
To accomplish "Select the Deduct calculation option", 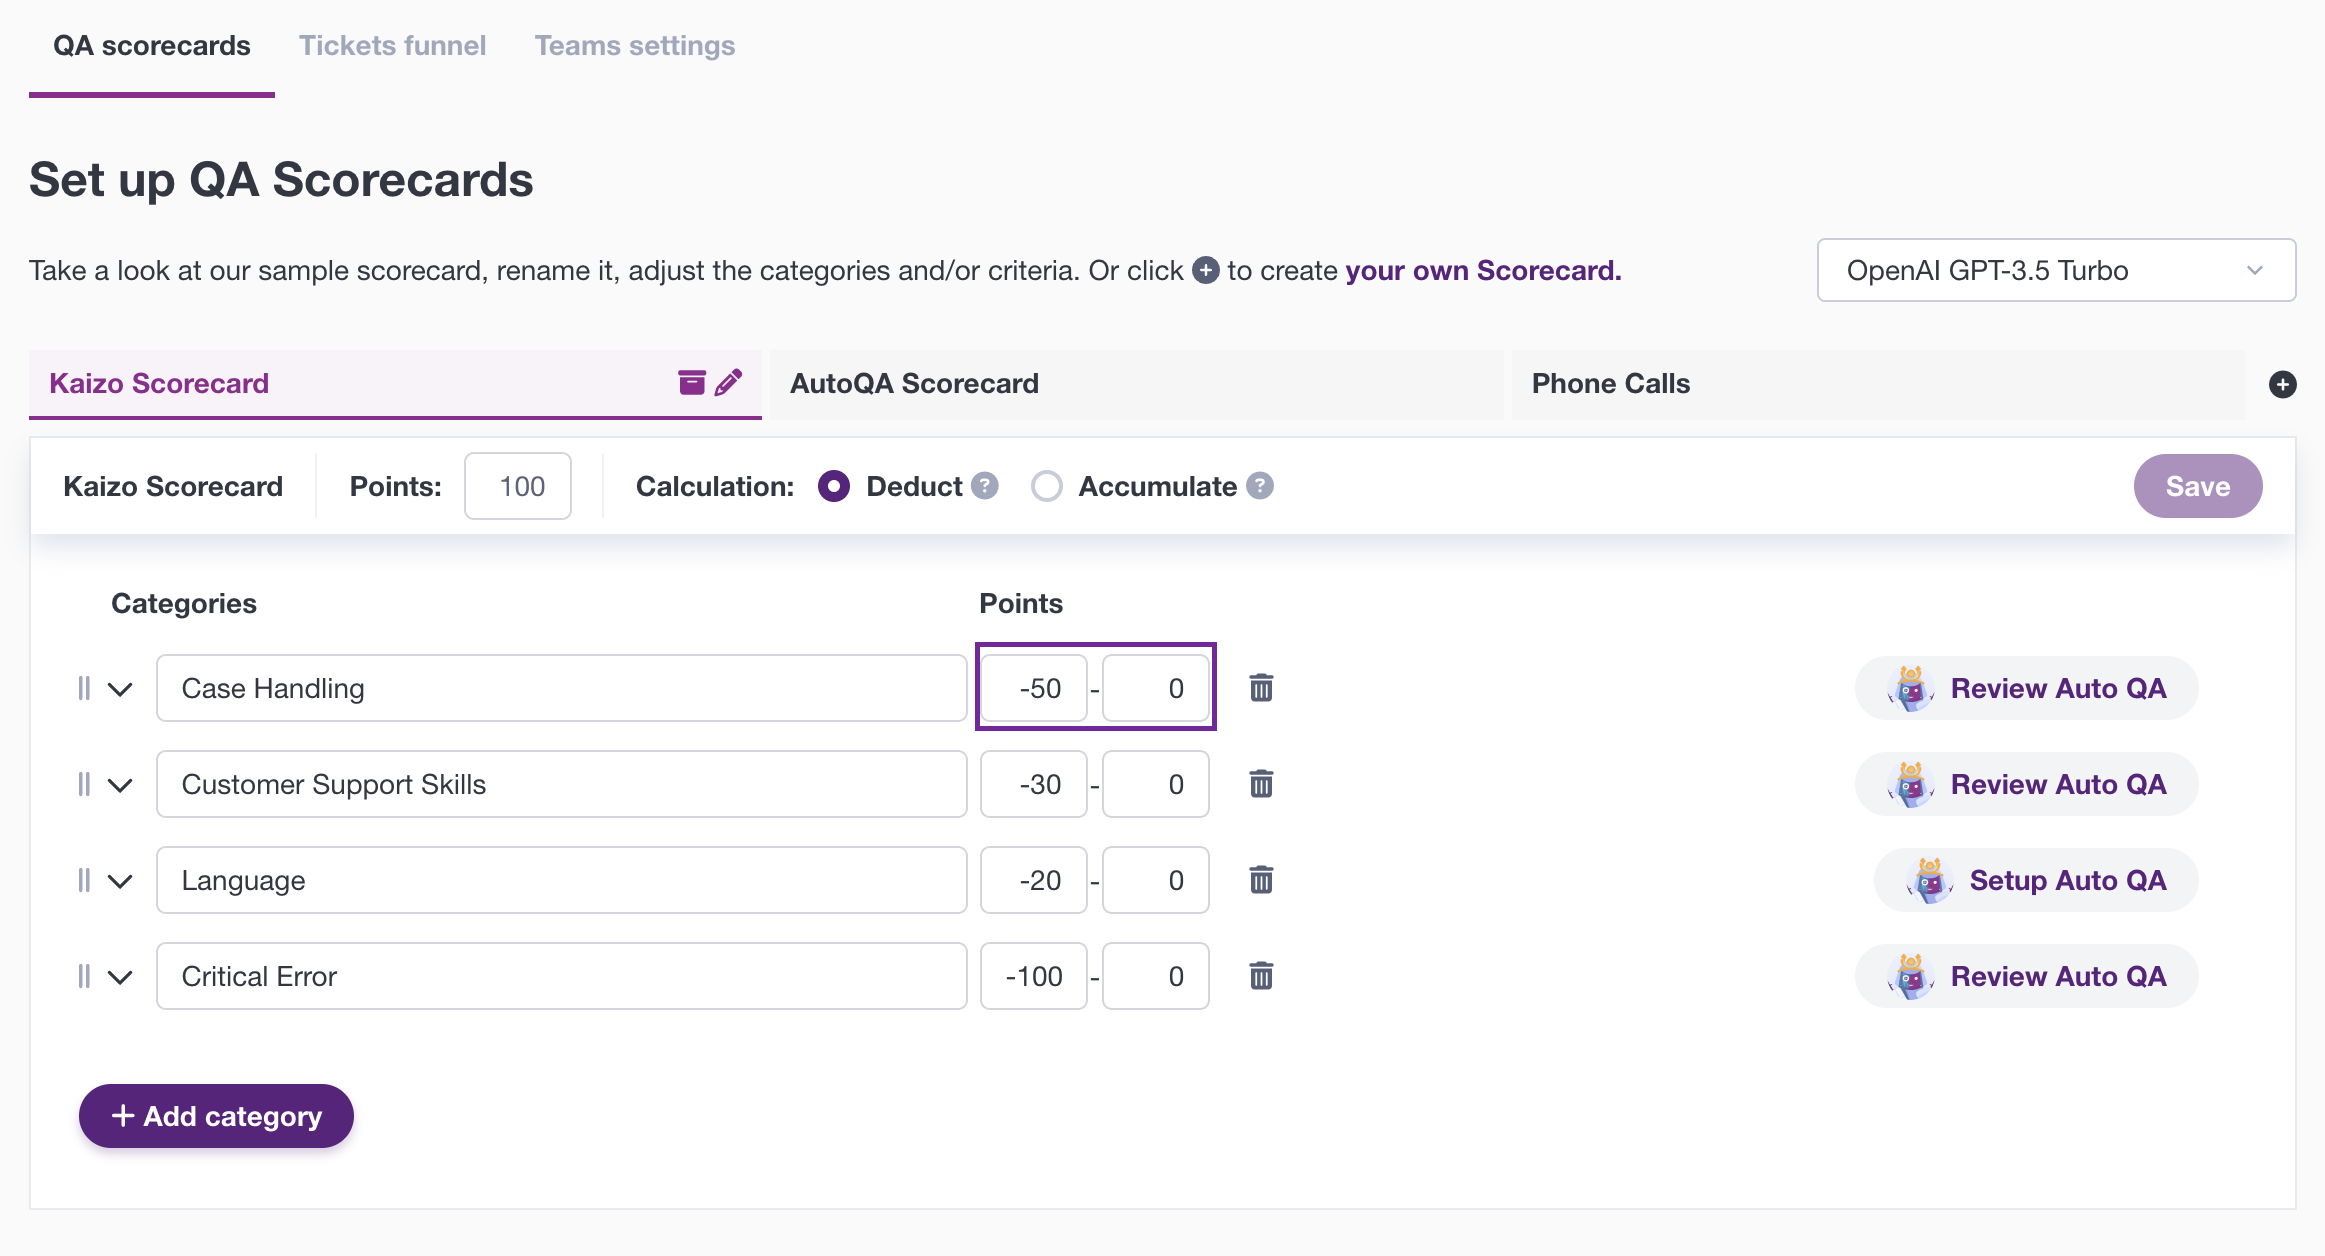I will click(834, 486).
